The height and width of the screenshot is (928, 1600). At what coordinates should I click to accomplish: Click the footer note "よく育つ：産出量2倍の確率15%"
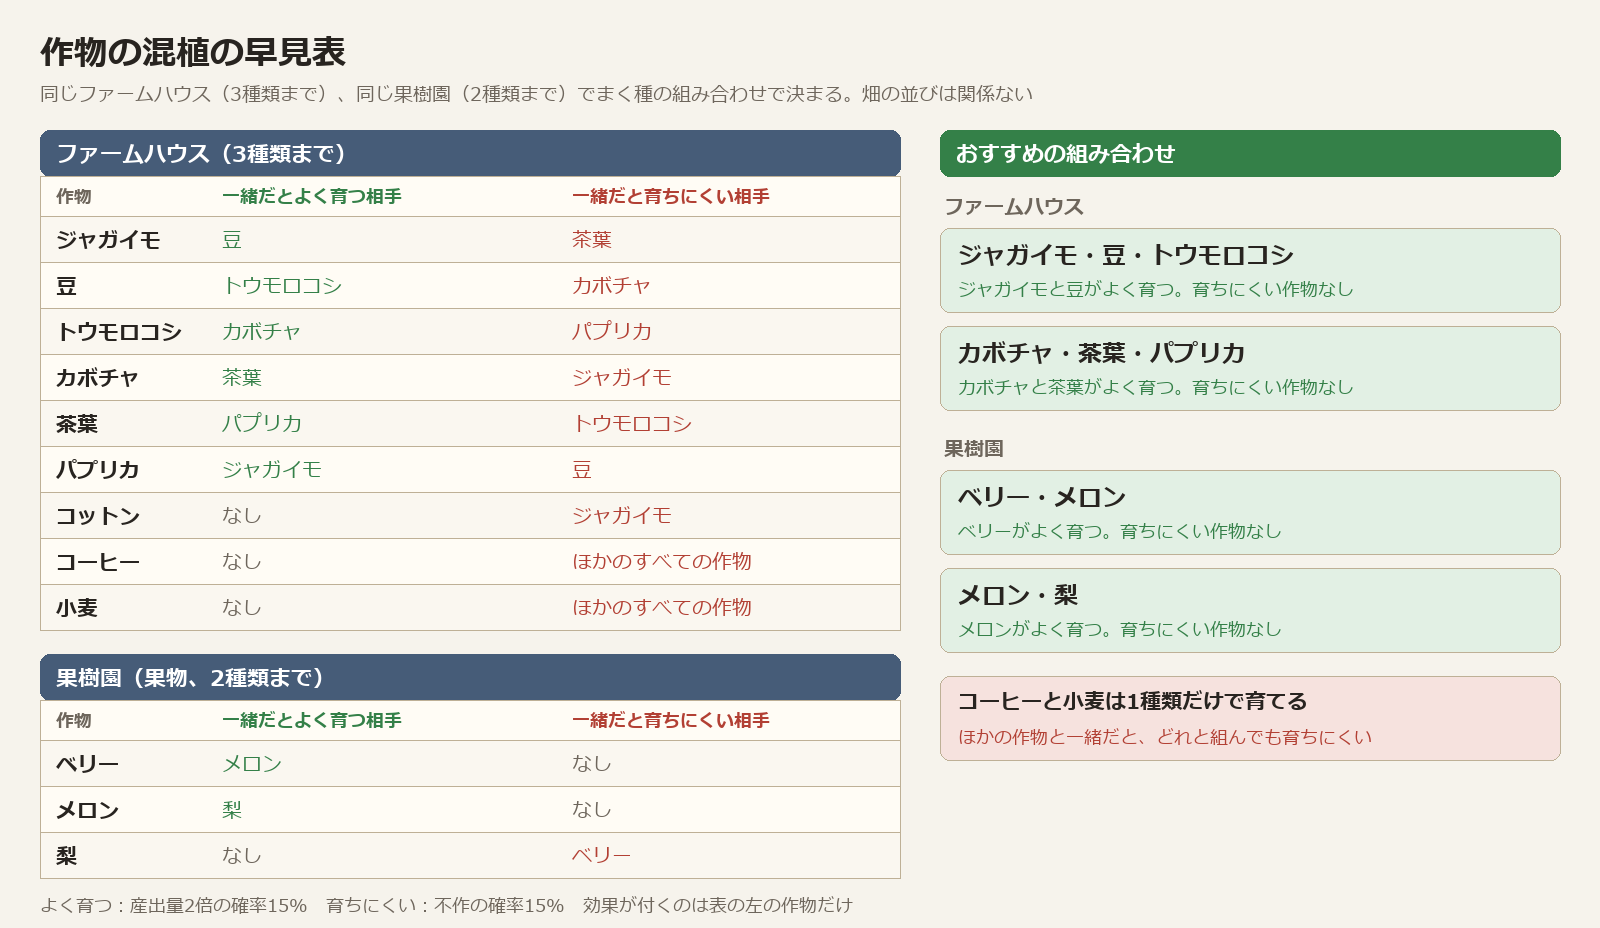pos(174,905)
